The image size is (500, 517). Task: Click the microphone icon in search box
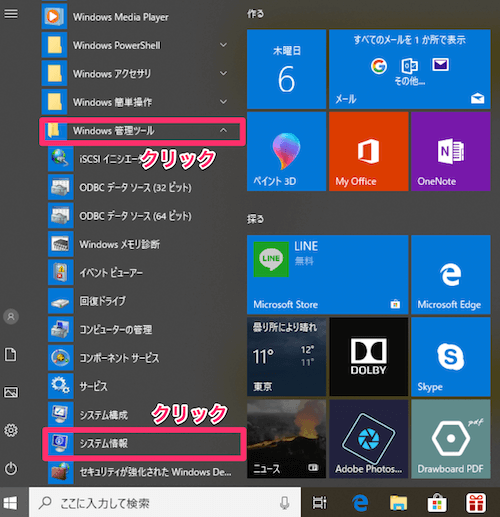pos(284,503)
